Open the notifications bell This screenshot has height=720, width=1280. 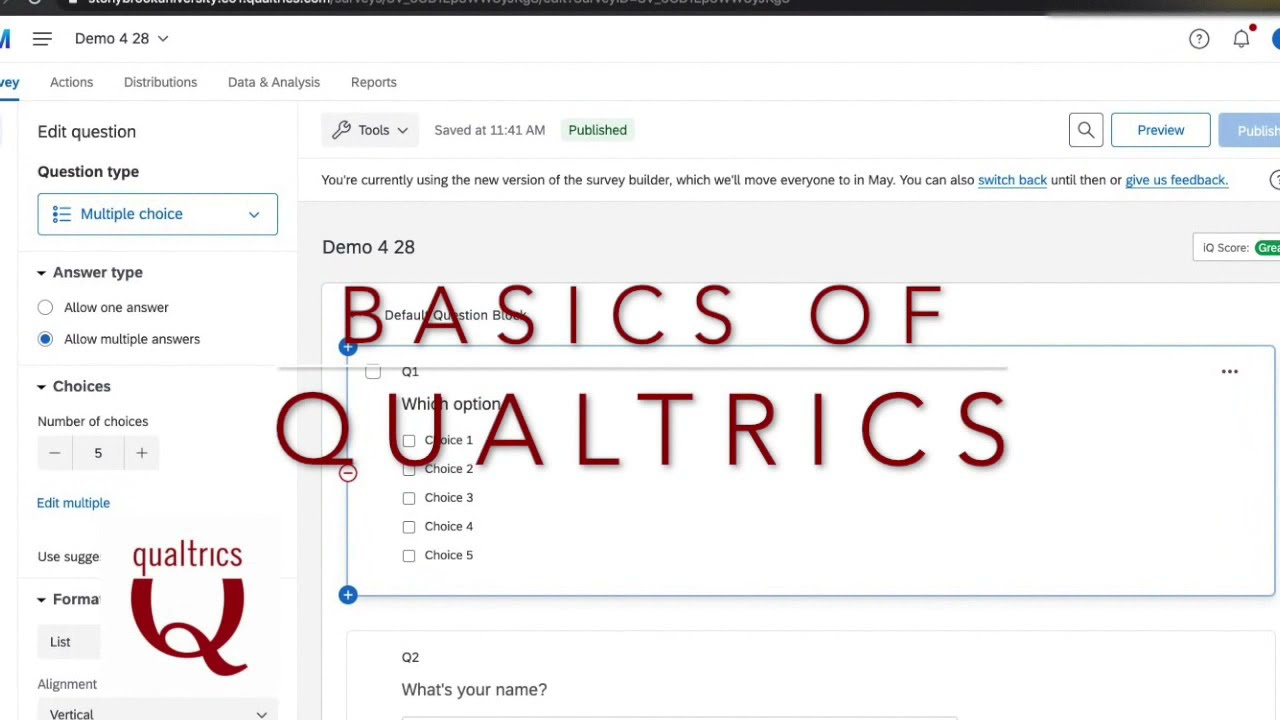point(1241,39)
